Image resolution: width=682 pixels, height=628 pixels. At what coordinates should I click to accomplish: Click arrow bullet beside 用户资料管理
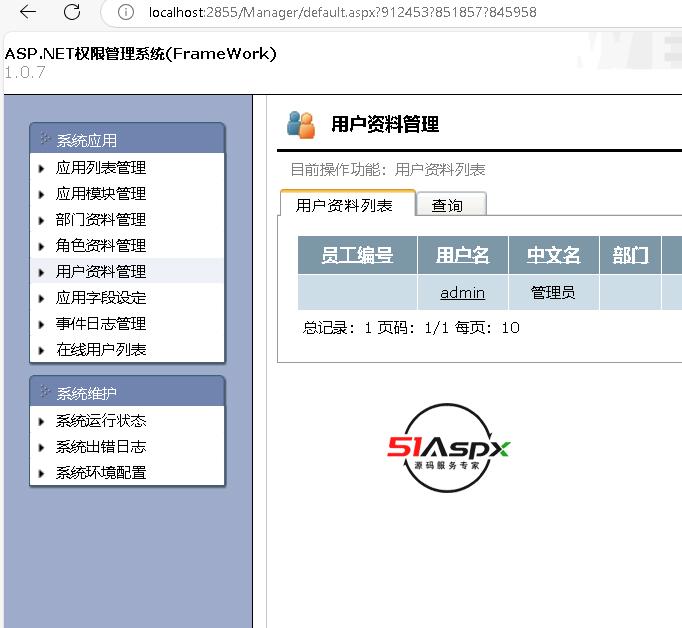click(41, 273)
